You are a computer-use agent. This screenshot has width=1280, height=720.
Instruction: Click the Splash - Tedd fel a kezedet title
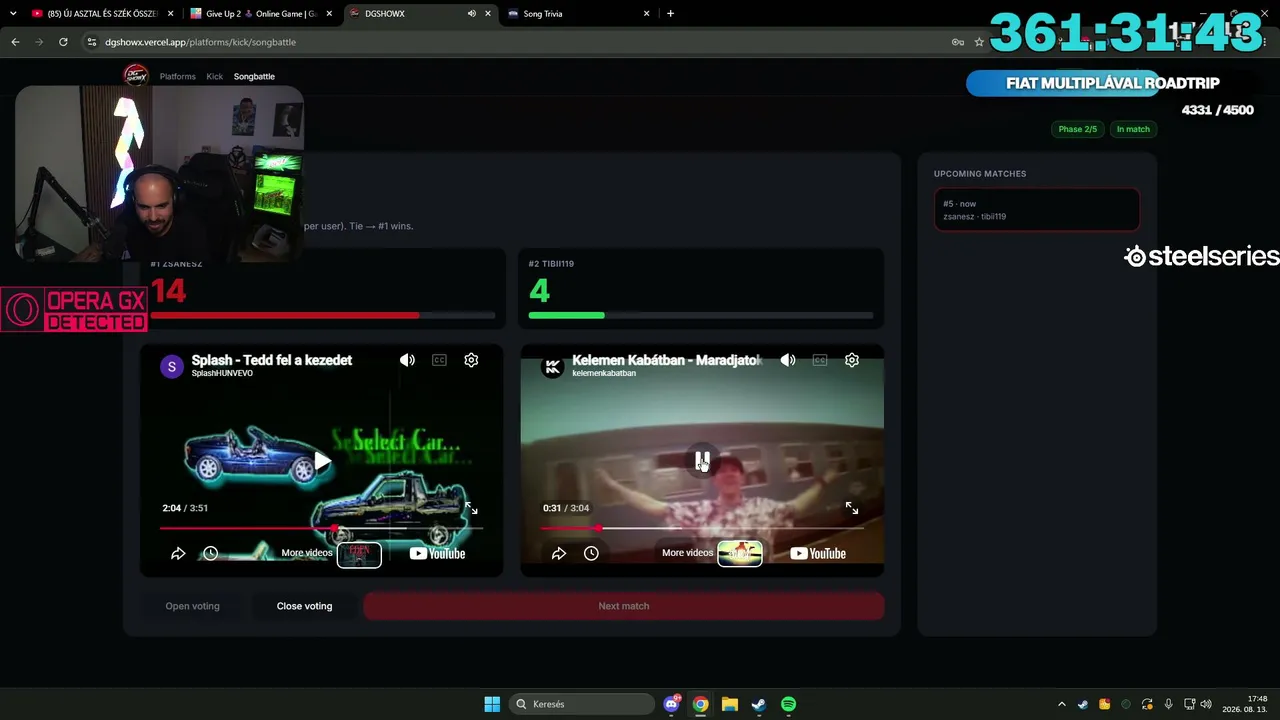click(x=272, y=360)
